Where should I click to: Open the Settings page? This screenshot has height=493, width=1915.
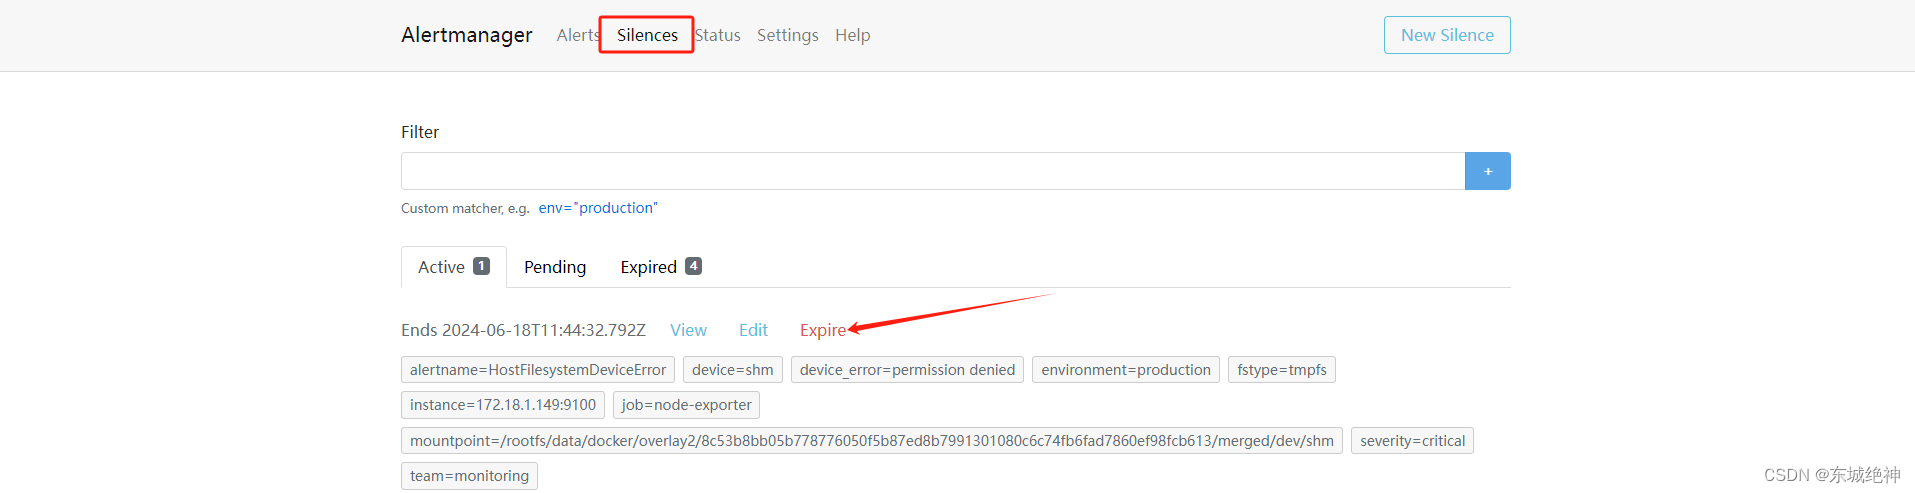(788, 35)
